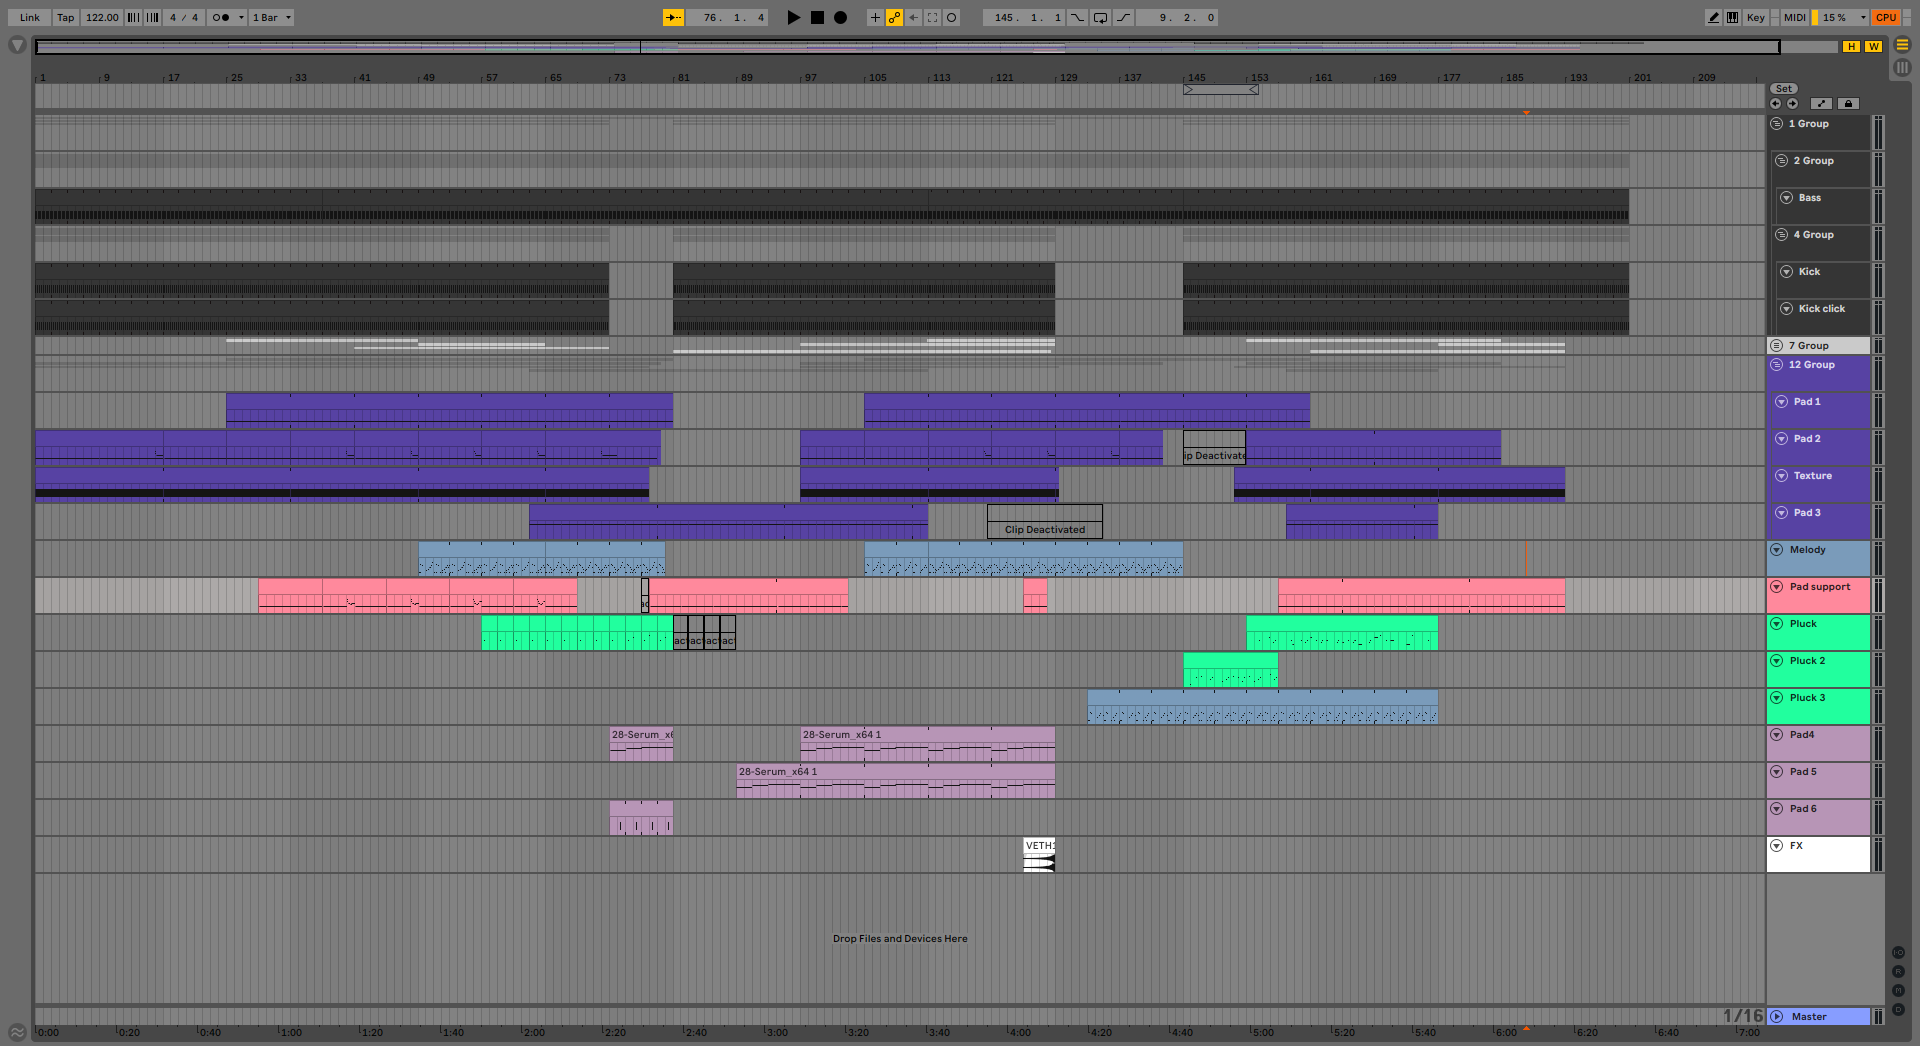Viewport: 1920px width, 1046px height.
Task: Toggle the W optimize width button
Action: 1873,46
